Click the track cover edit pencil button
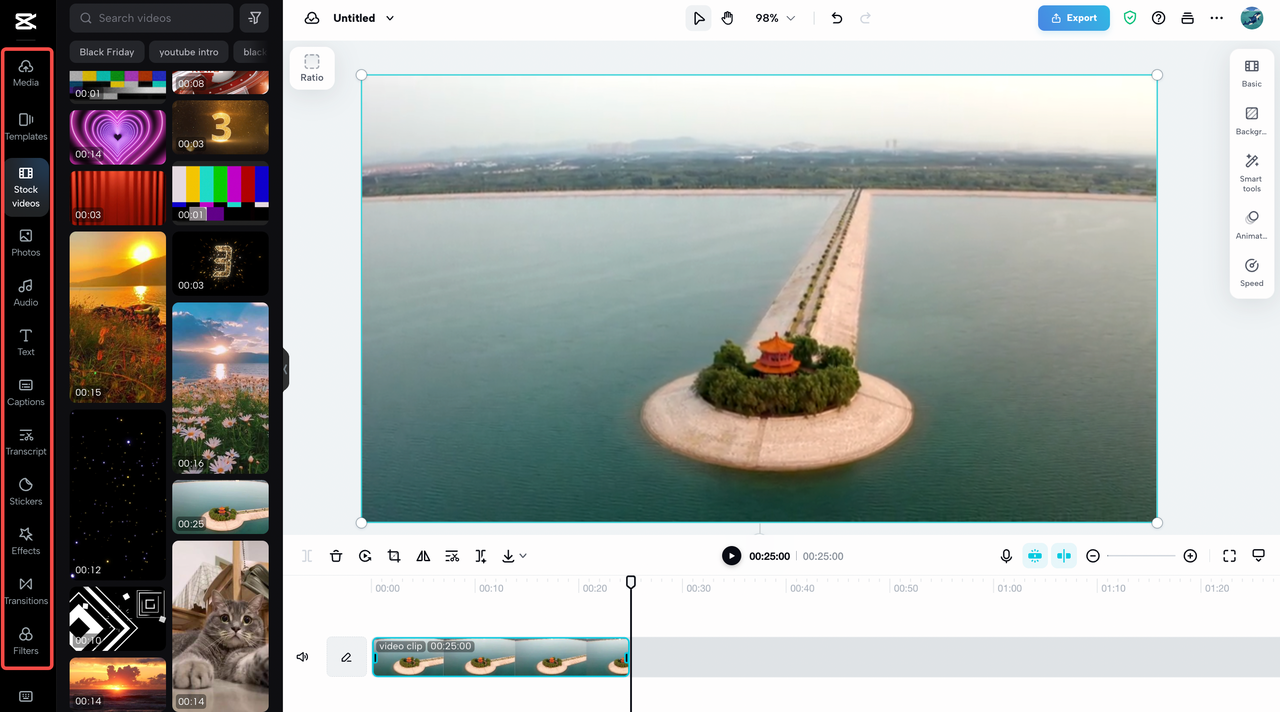Screen dimensions: 1280x712 click(x=346, y=657)
